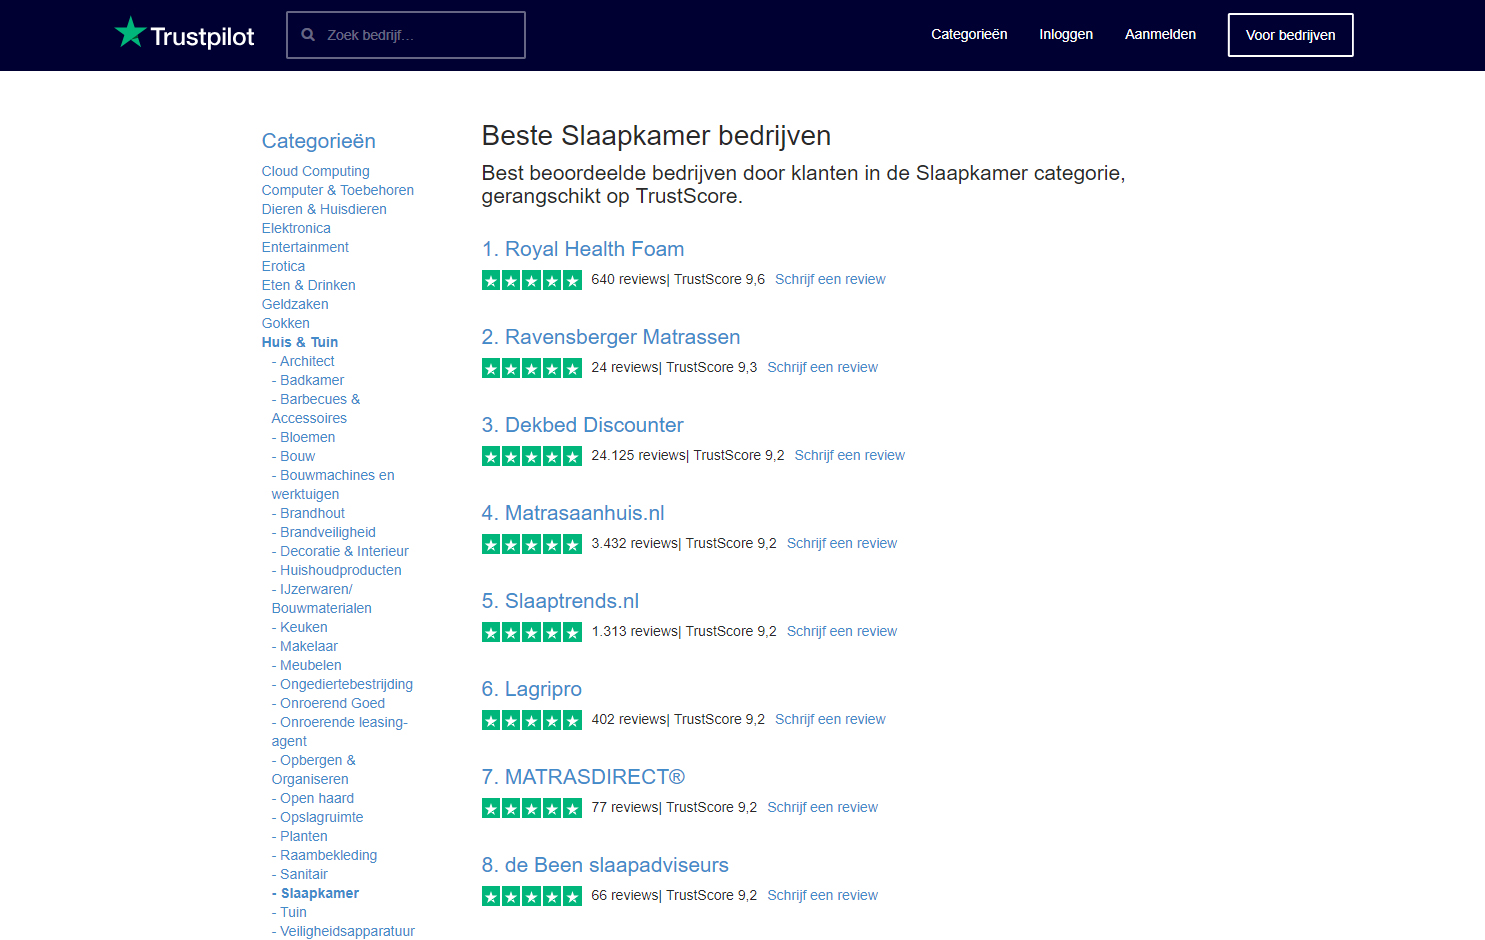Click the star rating for Lagripro

coord(532,720)
